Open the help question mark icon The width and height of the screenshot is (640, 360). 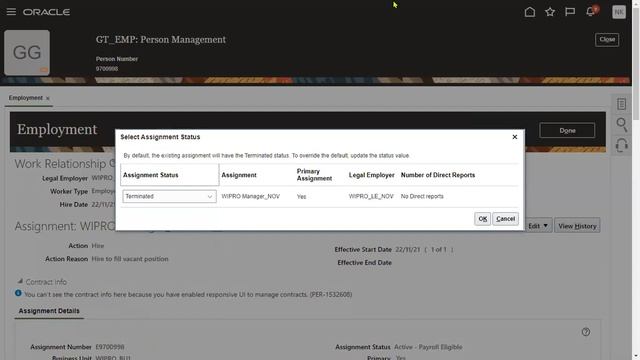[x=586, y=332]
